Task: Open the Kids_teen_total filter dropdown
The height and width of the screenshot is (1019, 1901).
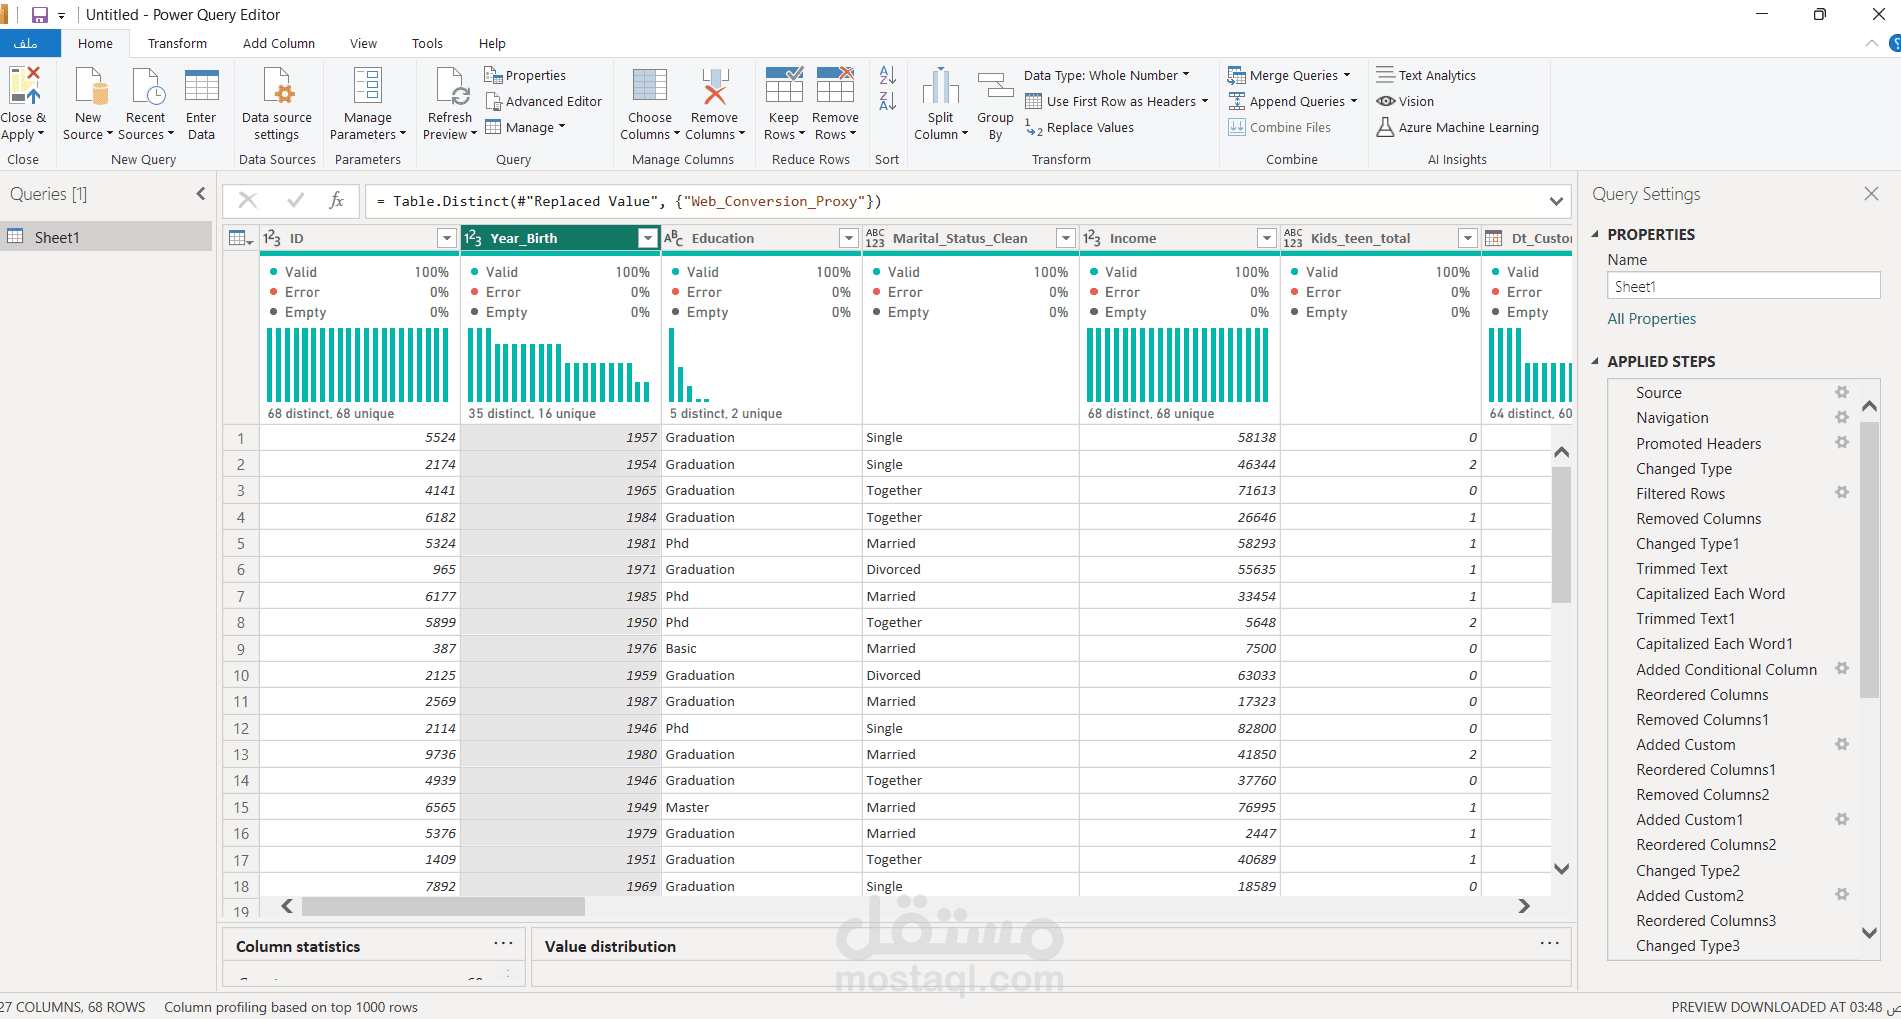Action: pos(1468,238)
